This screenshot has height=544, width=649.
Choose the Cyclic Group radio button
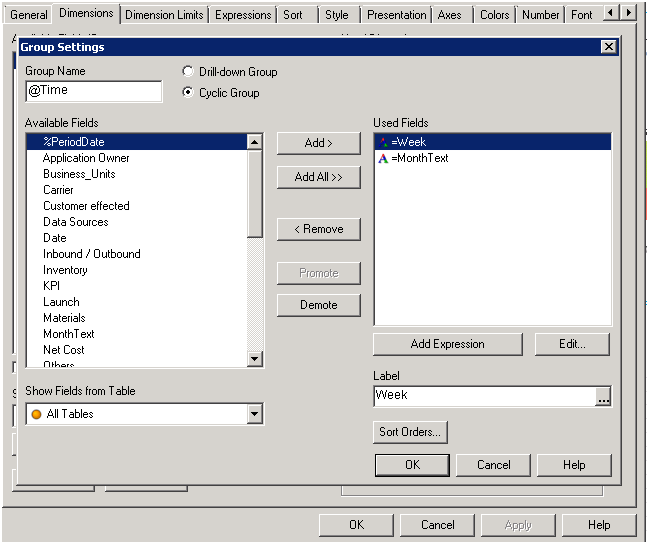(x=188, y=93)
